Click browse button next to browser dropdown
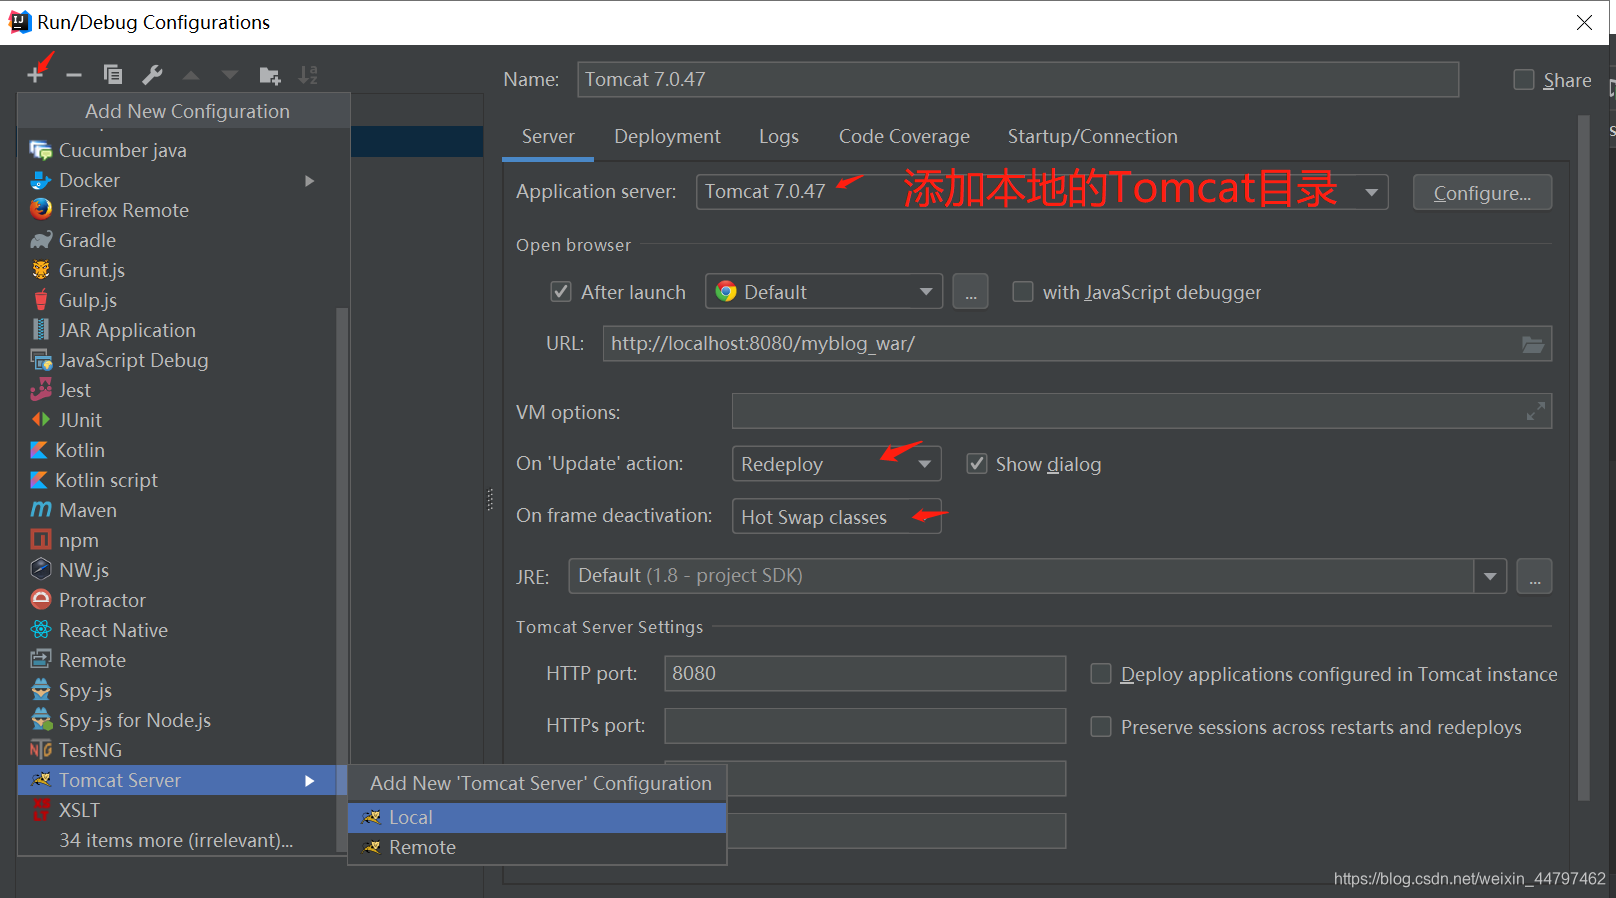This screenshot has width=1616, height=898. pos(970,292)
